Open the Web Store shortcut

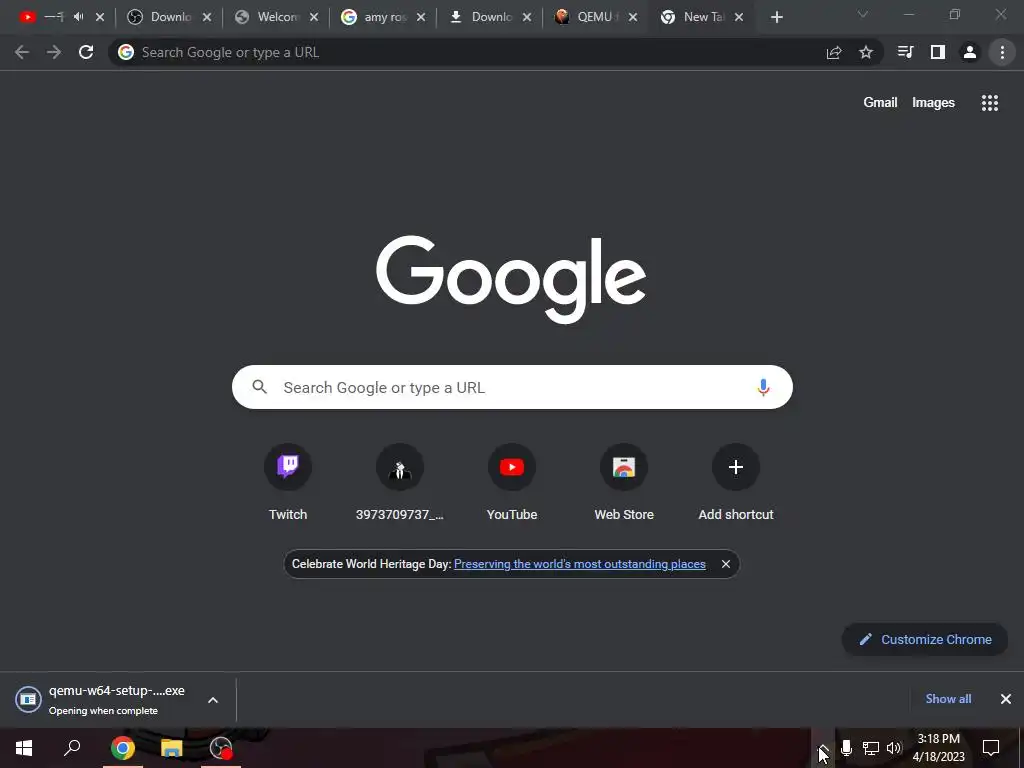point(624,483)
